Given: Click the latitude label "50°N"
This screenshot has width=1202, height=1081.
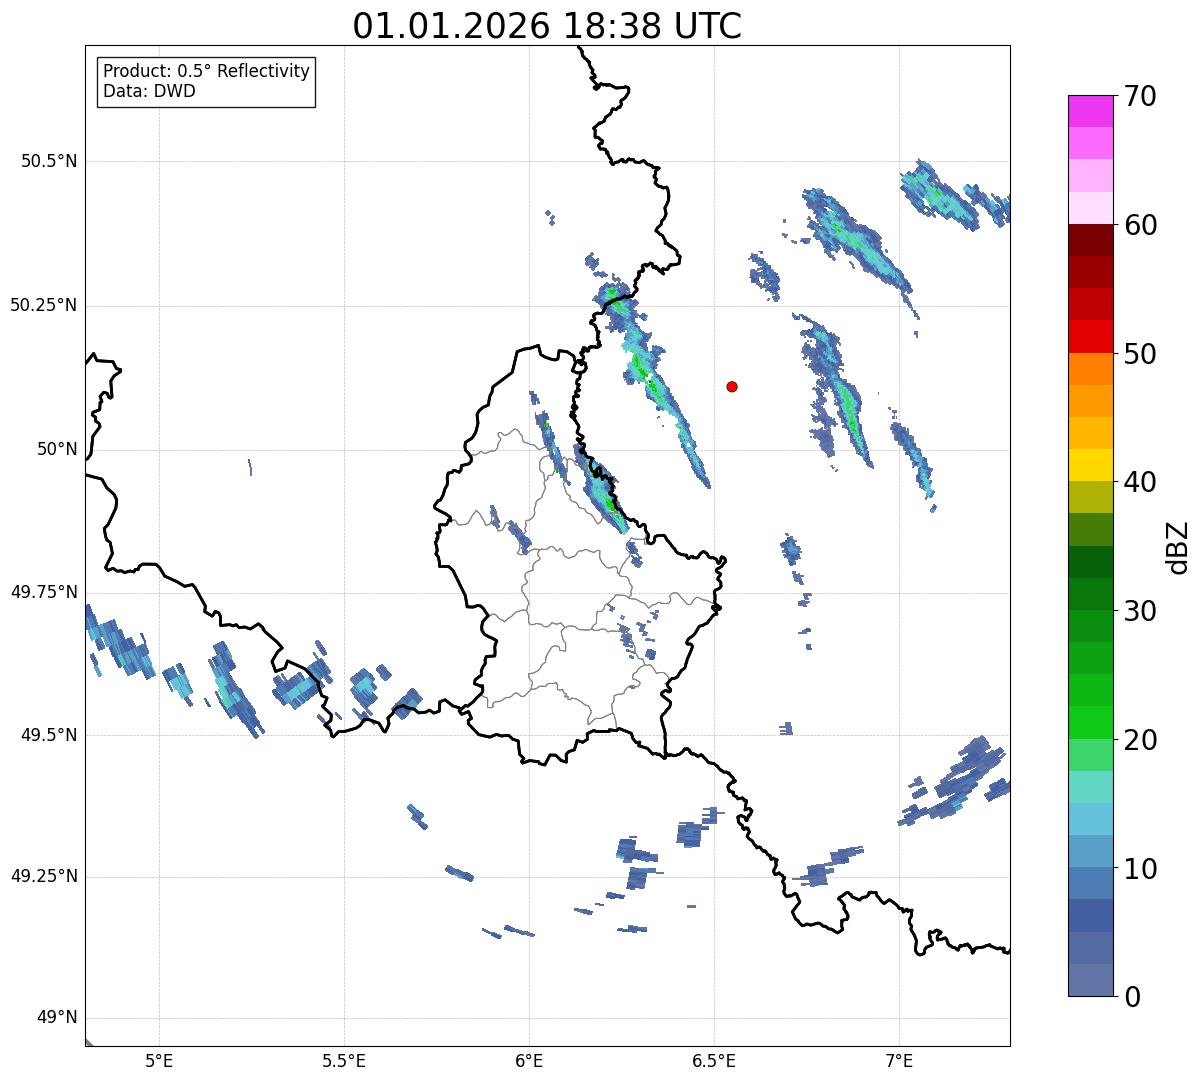Looking at the screenshot, I should 57,449.
